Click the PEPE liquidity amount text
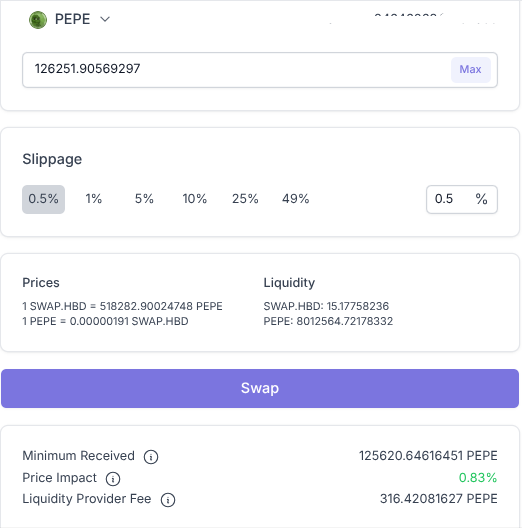This screenshot has height=528, width=522. 328,321
